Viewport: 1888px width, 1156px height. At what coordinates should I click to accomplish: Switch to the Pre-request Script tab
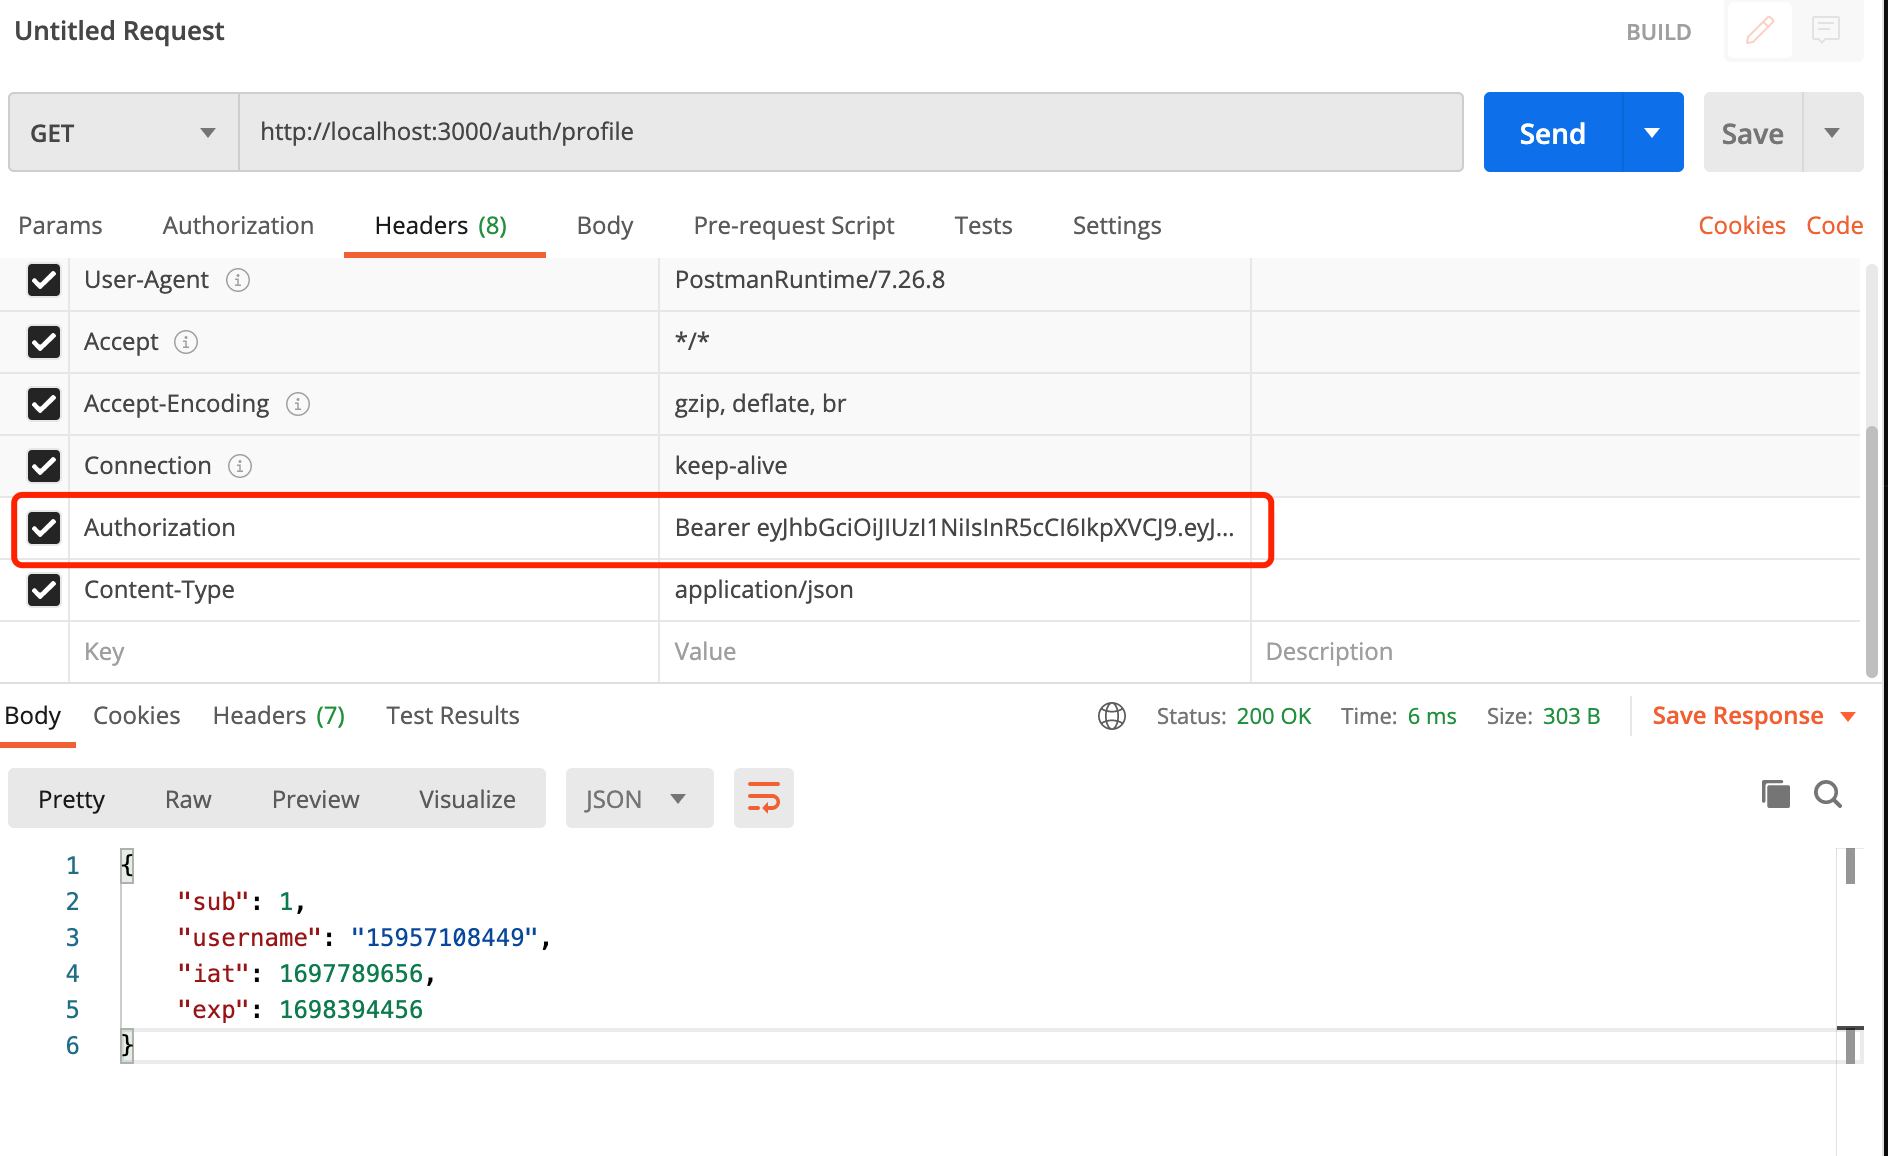794,226
